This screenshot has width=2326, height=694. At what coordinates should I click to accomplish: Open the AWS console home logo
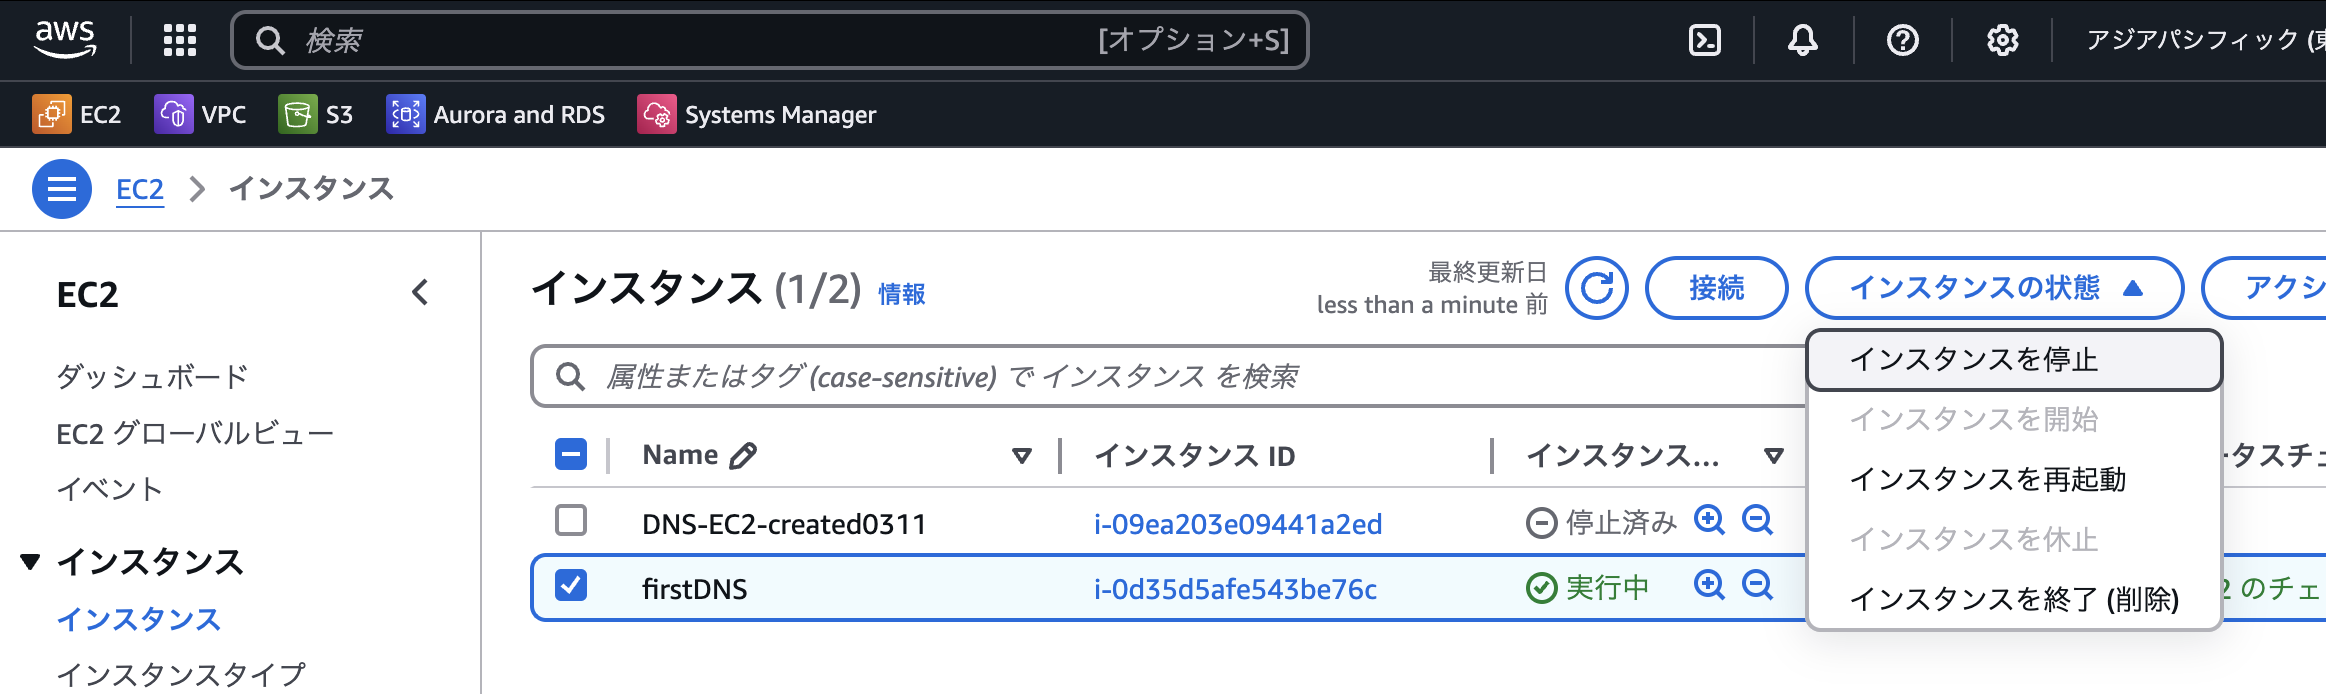(x=65, y=40)
